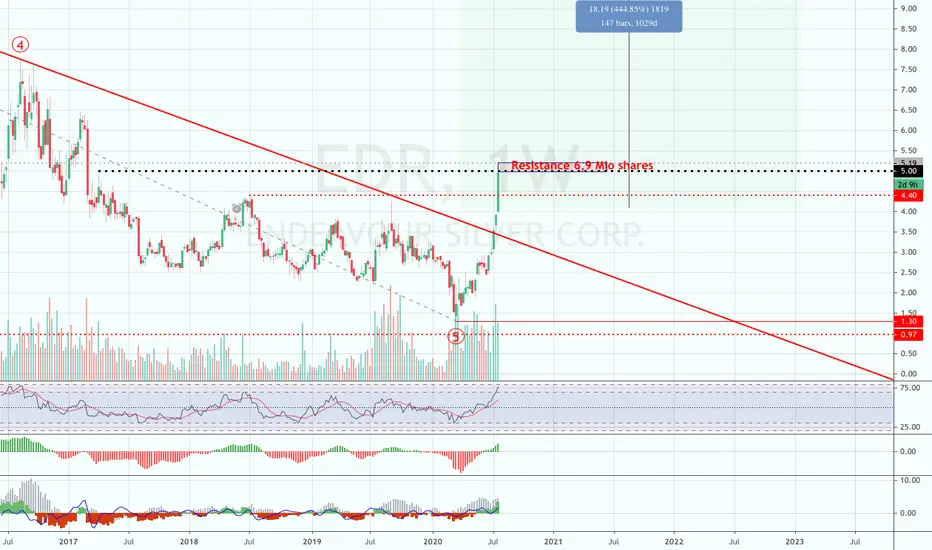Click the 2022 time axis label
The width and height of the screenshot is (932, 550).
point(674,542)
